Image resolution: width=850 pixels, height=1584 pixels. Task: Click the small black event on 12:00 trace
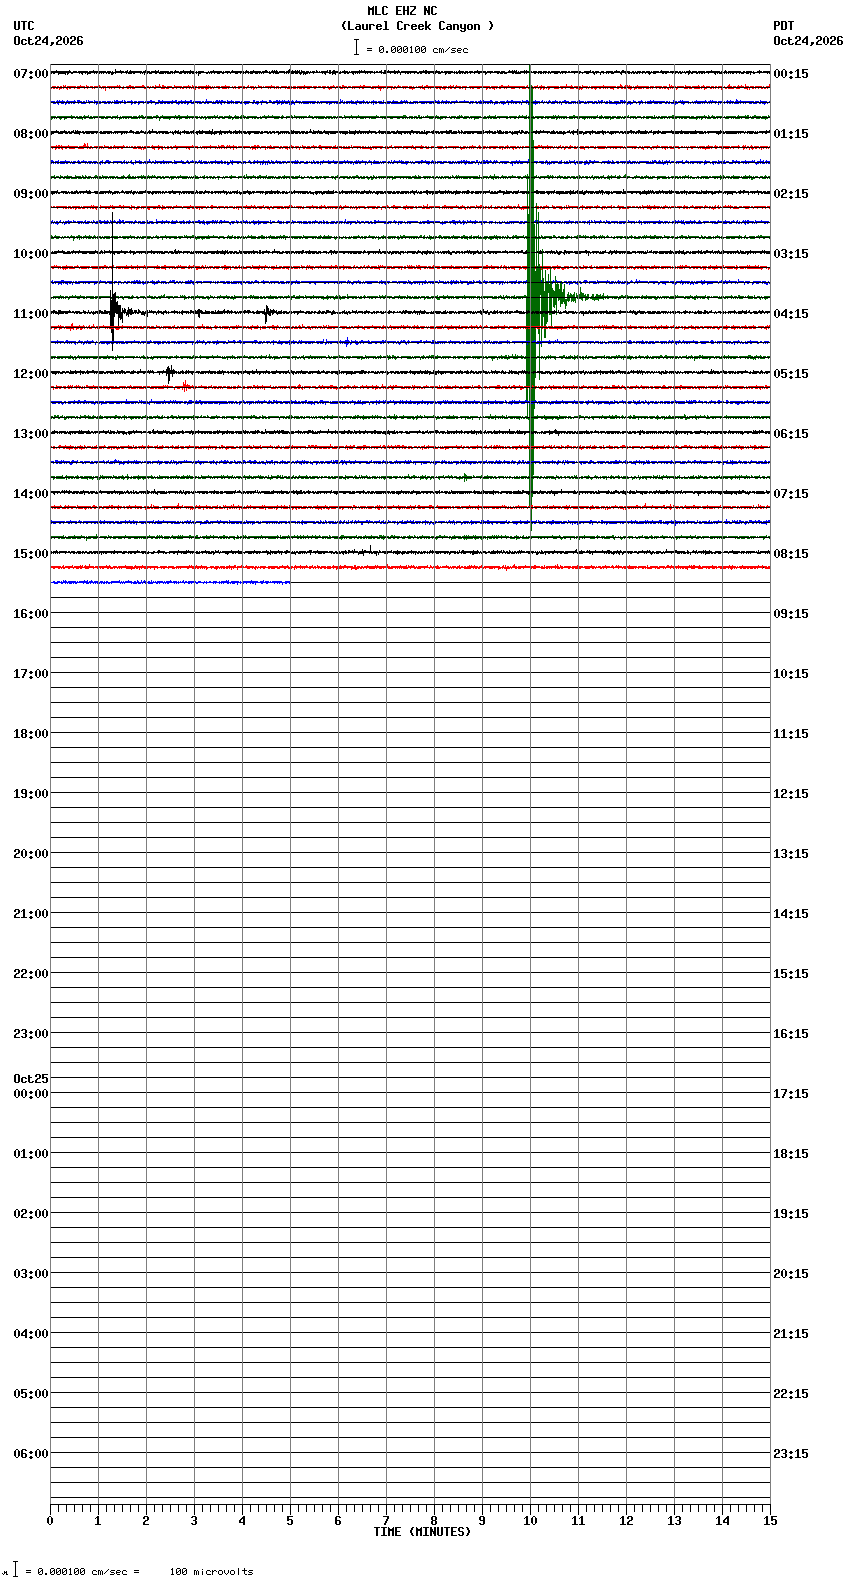click(x=170, y=373)
